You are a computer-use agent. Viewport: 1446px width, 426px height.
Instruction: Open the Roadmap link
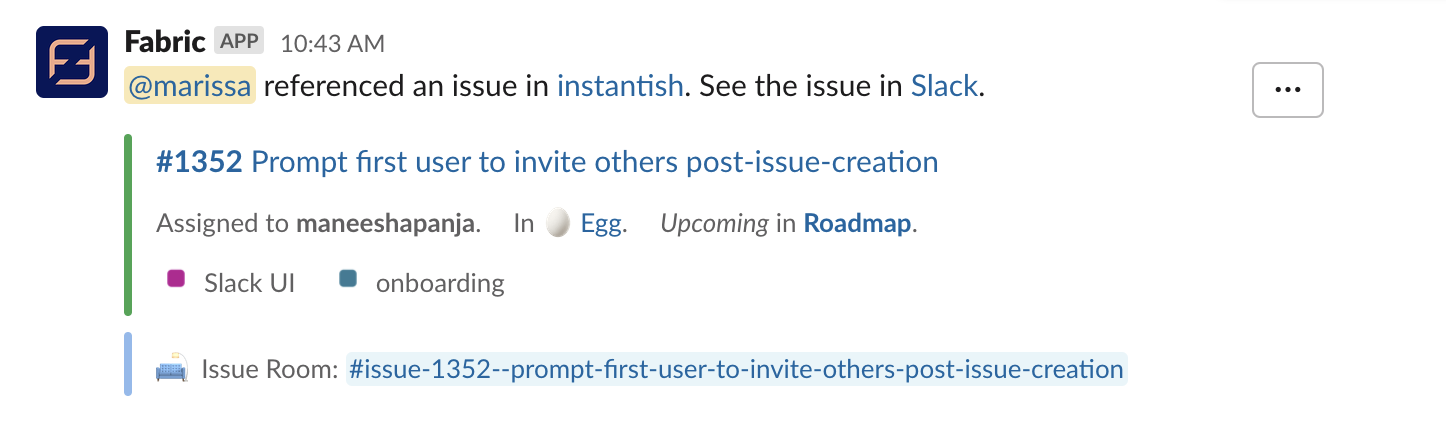[x=857, y=224]
